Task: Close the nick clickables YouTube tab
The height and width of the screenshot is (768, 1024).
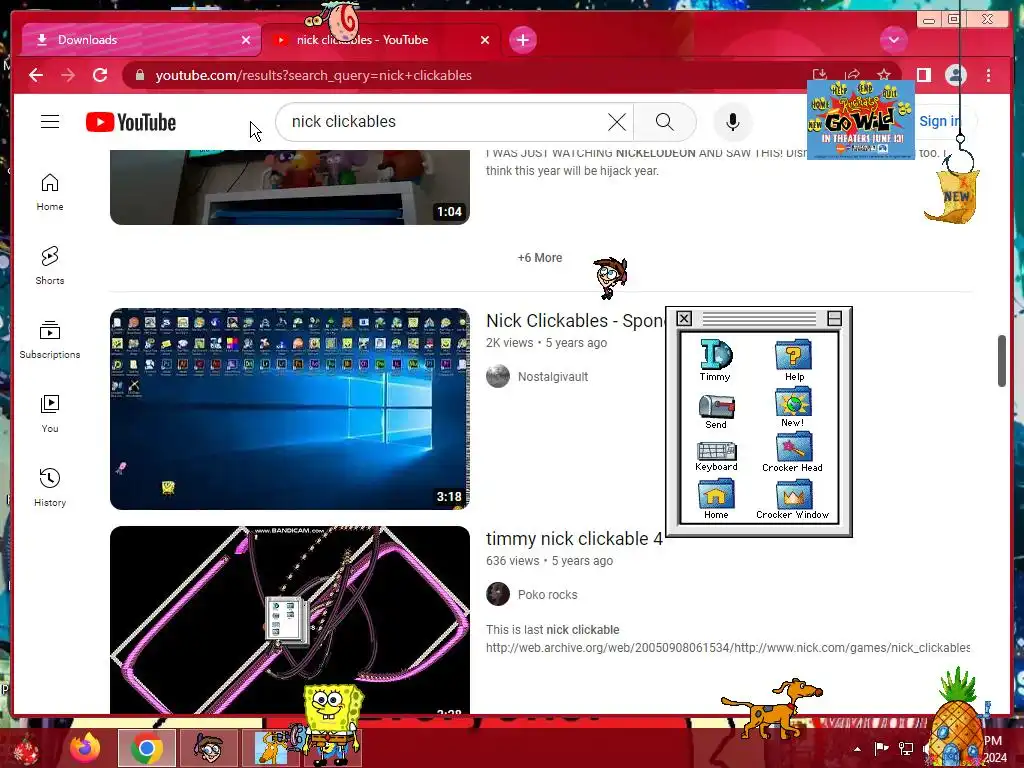Action: 485,40
